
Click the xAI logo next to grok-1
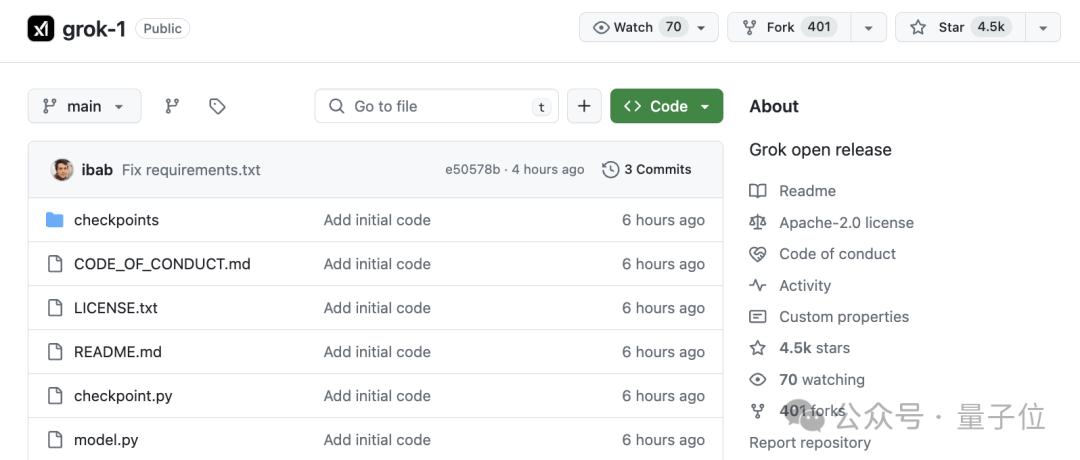41,29
